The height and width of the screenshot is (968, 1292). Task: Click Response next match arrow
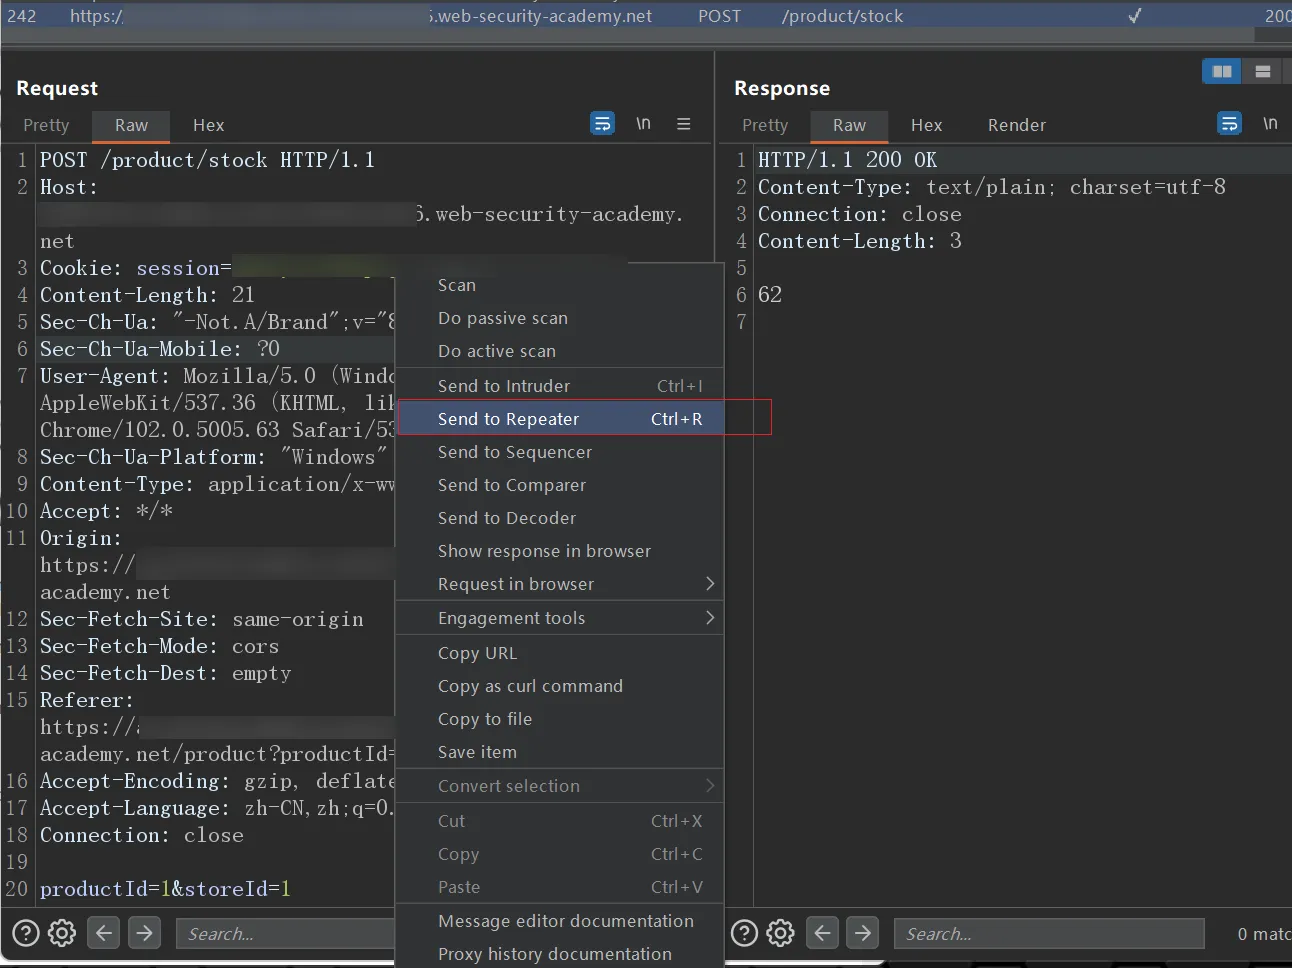862,933
